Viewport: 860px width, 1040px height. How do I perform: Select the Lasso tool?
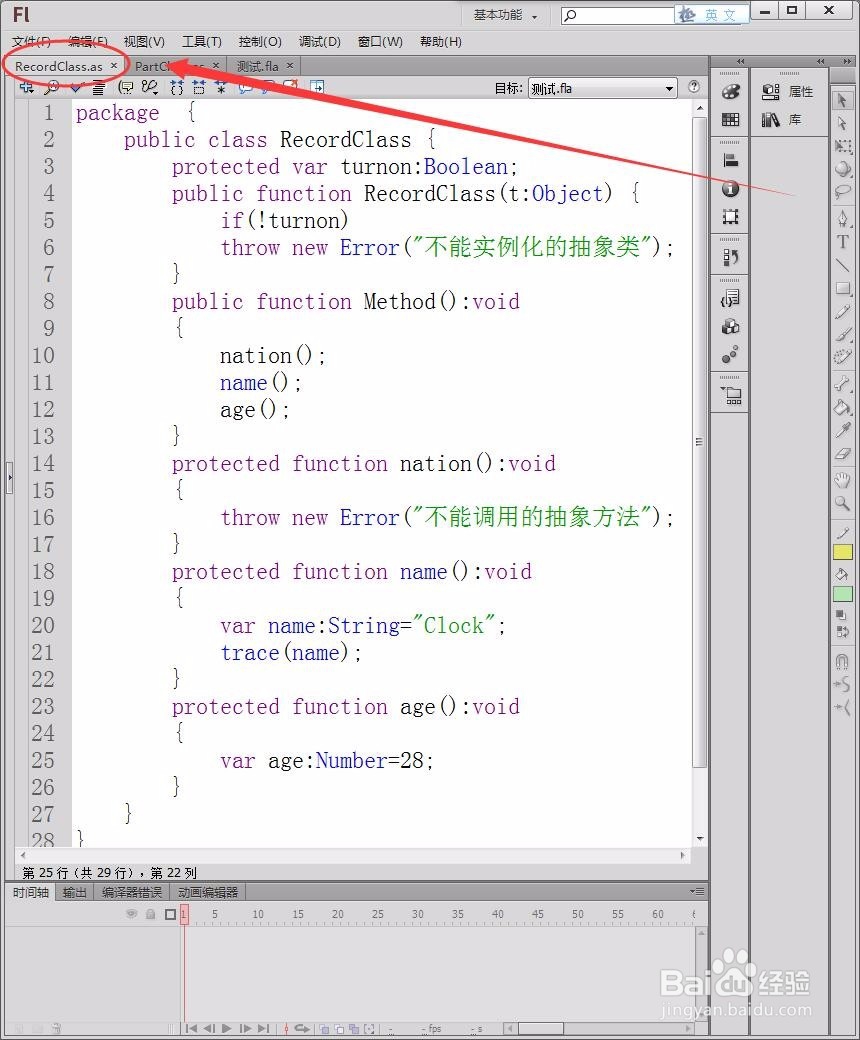click(842, 192)
